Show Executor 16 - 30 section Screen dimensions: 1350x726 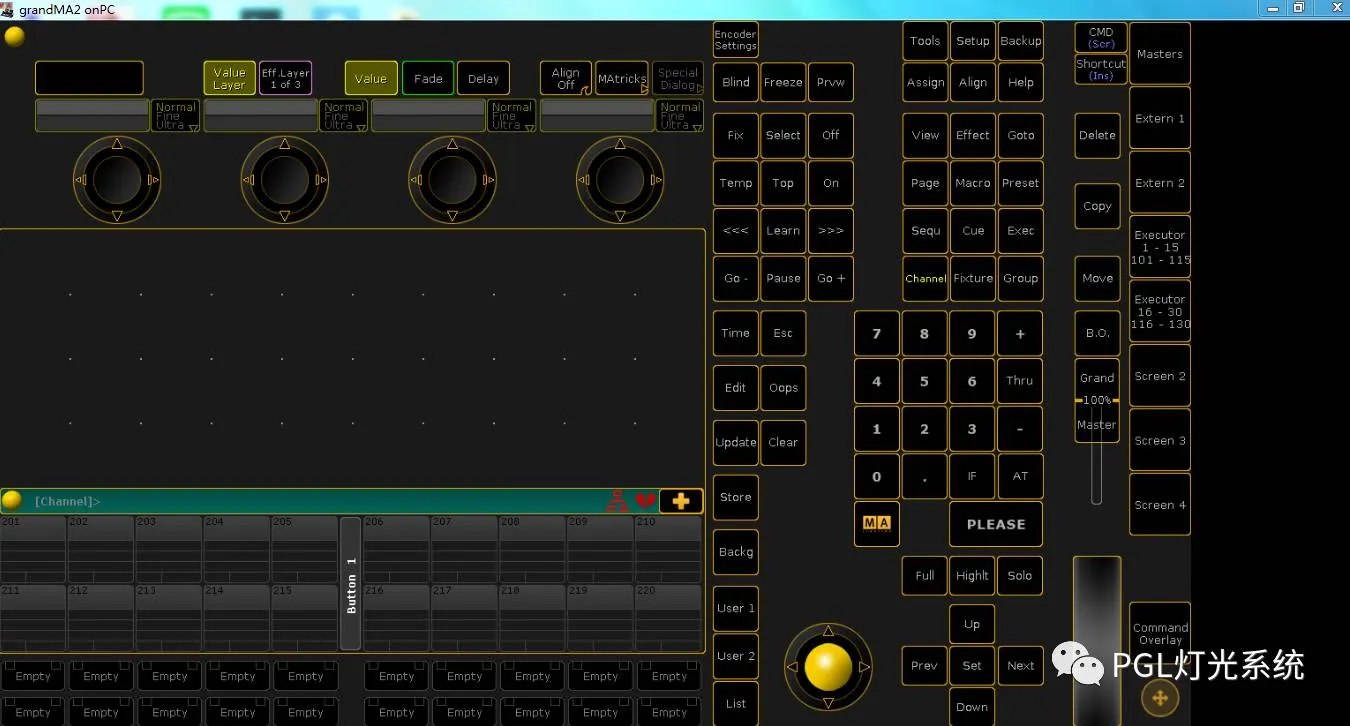[x=1160, y=311]
